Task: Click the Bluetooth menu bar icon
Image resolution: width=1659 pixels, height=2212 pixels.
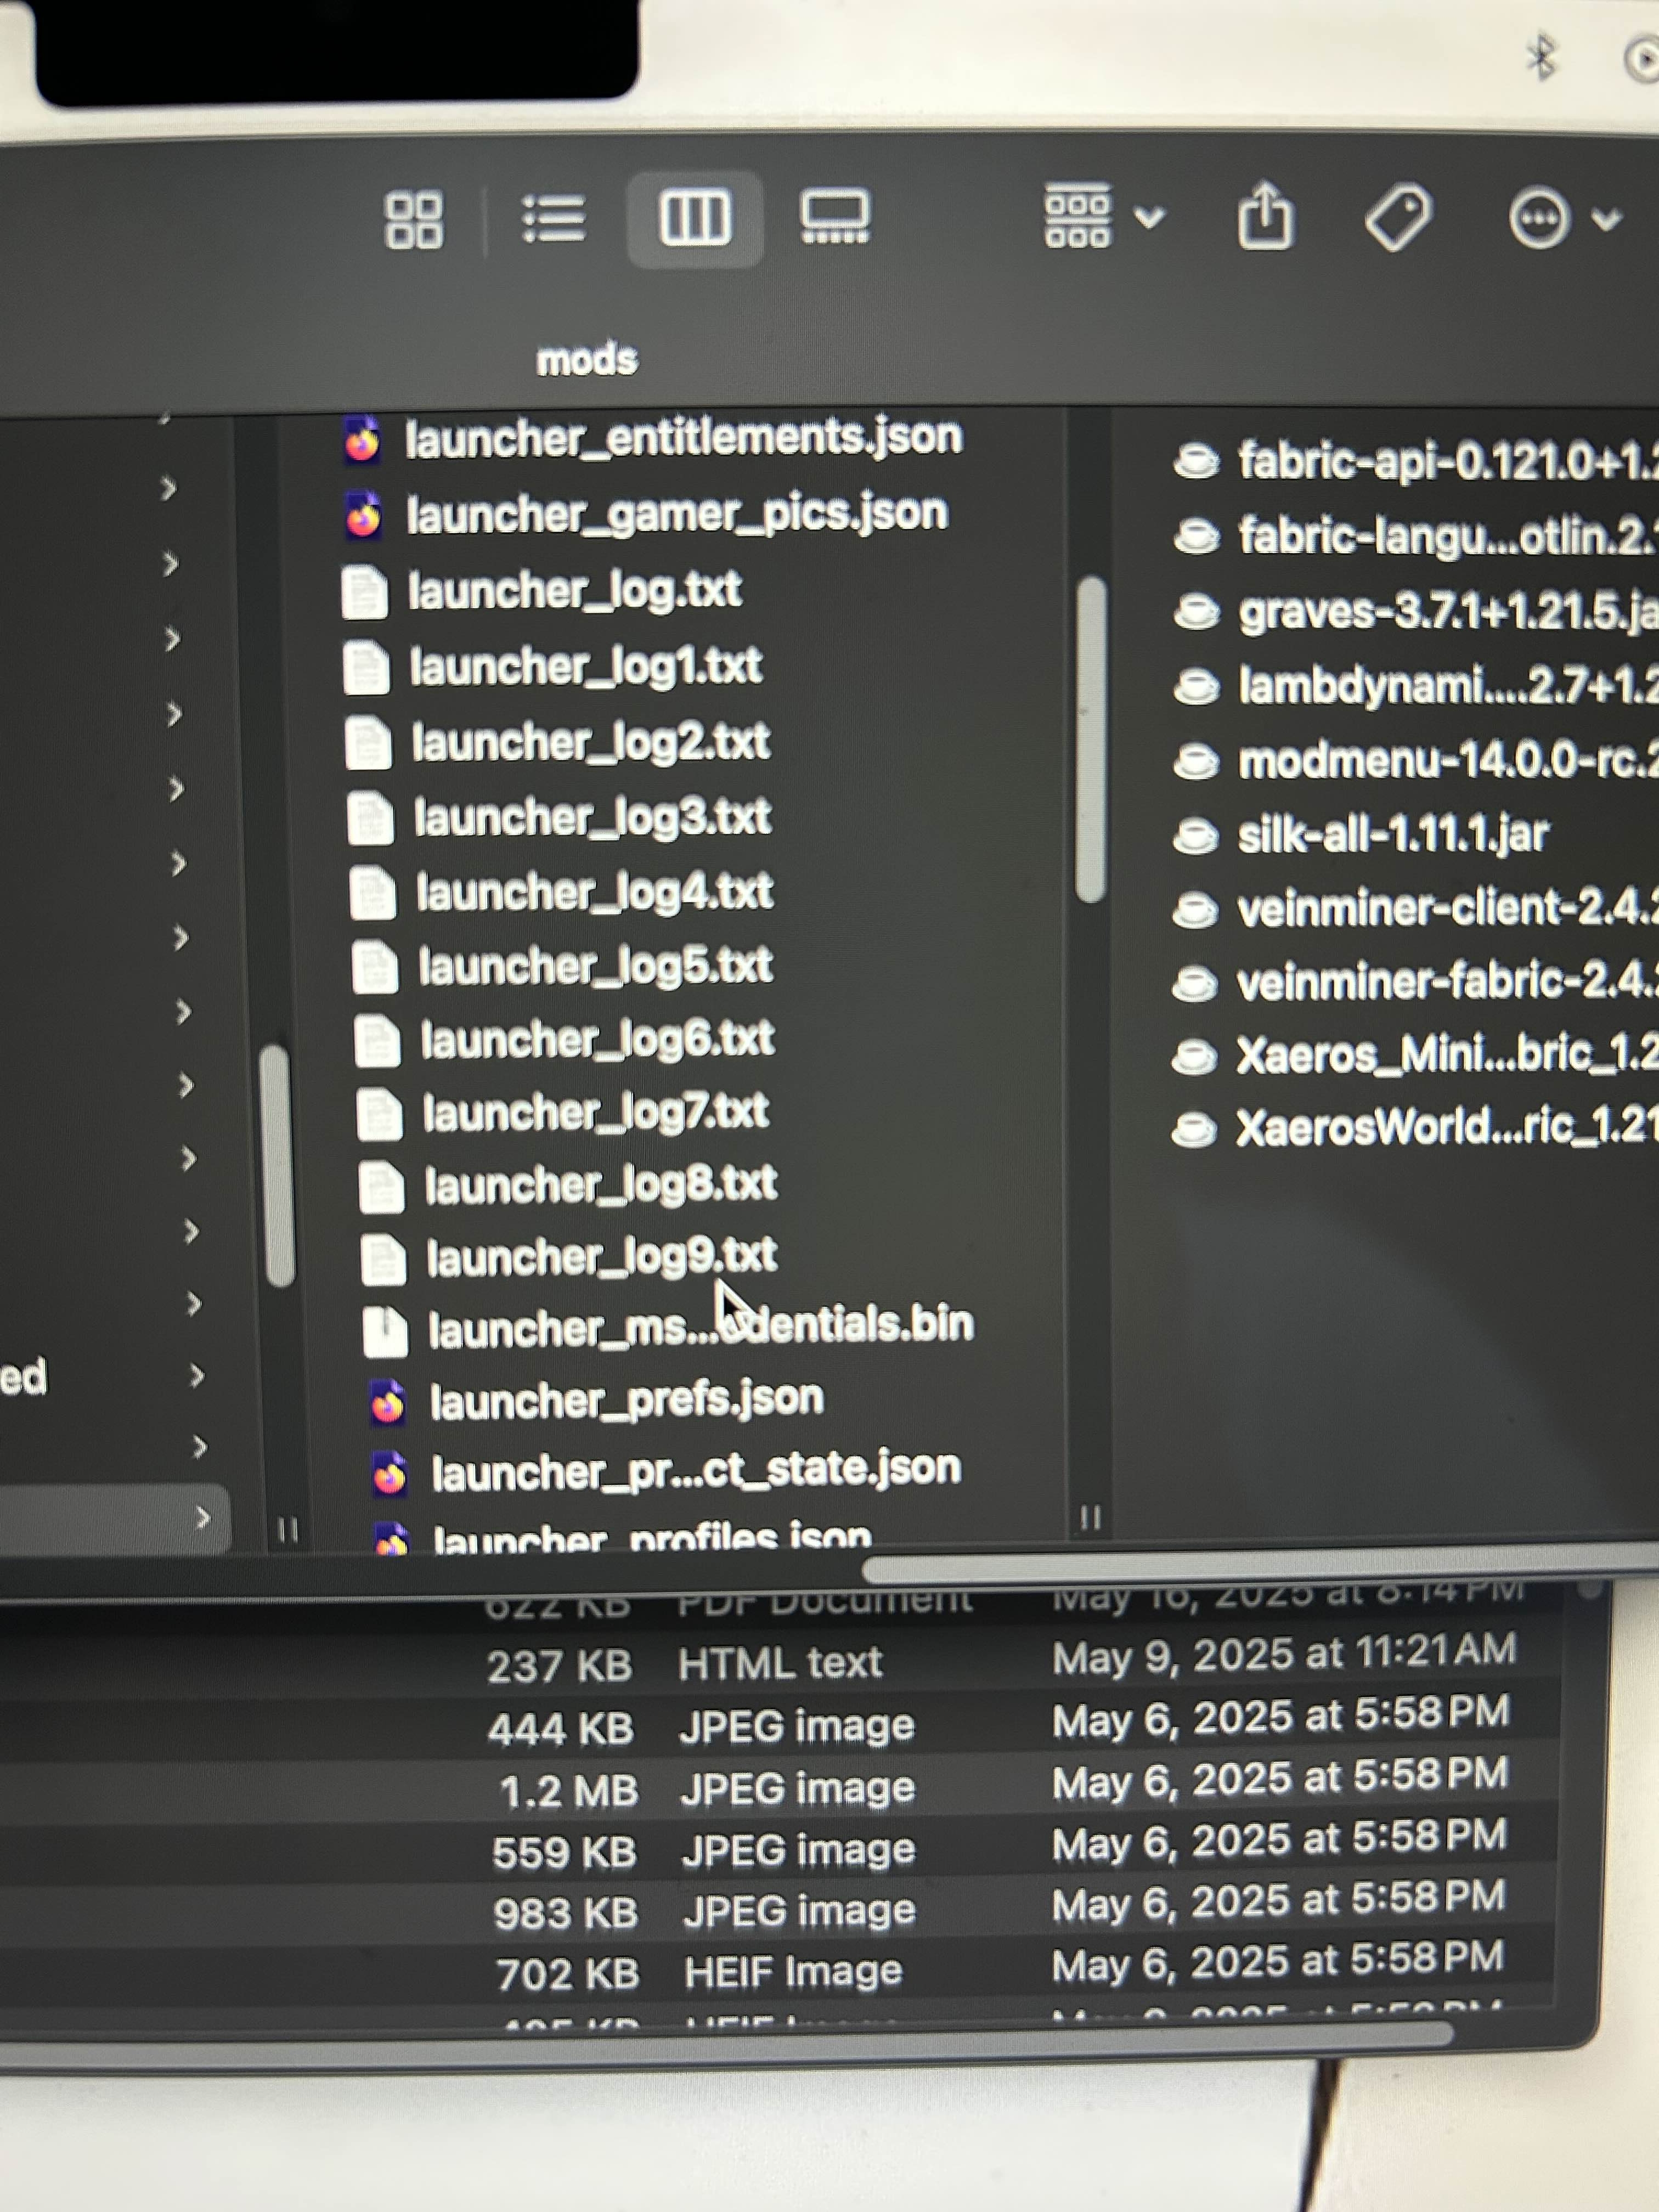Action: [x=1543, y=56]
